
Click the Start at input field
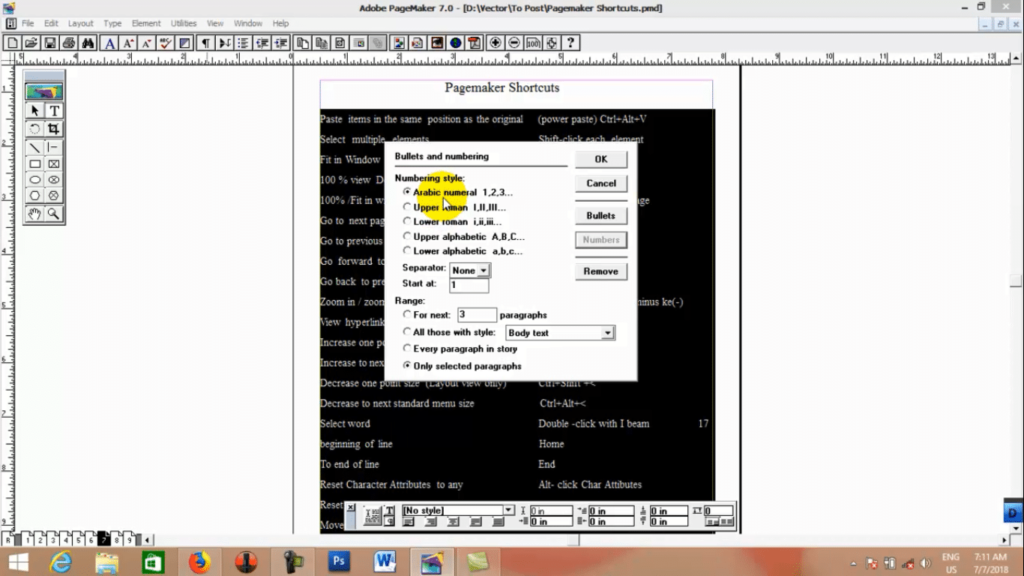coord(469,285)
